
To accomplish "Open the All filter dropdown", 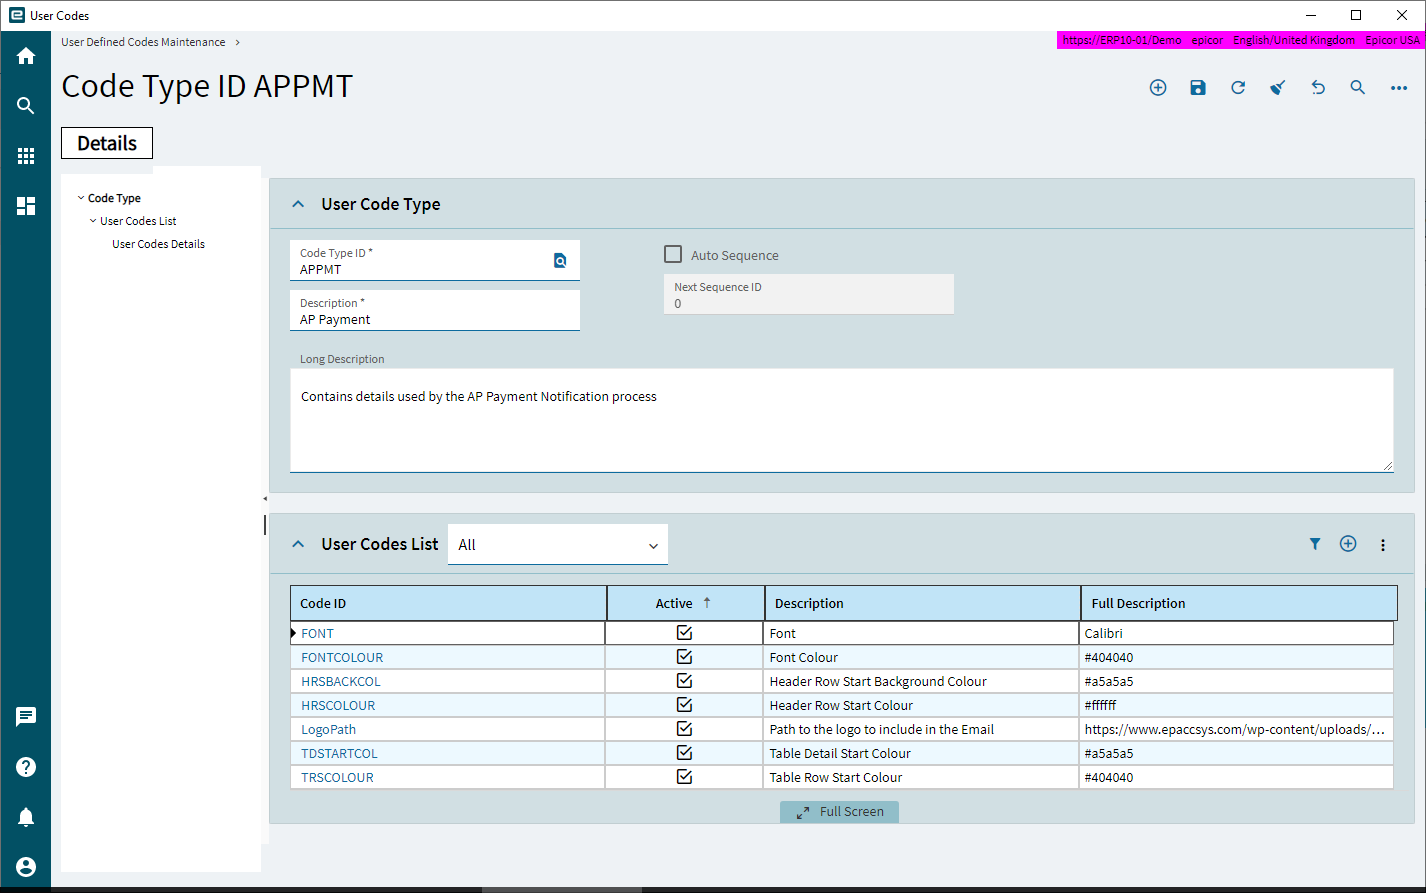I will click(x=557, y=545).
